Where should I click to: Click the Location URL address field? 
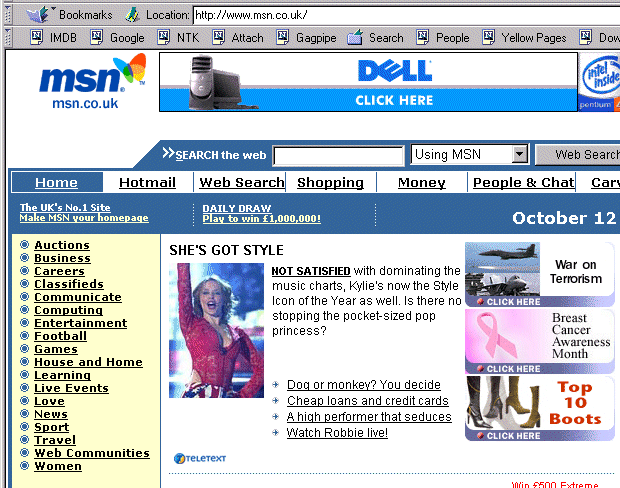(x=406, y=15)
